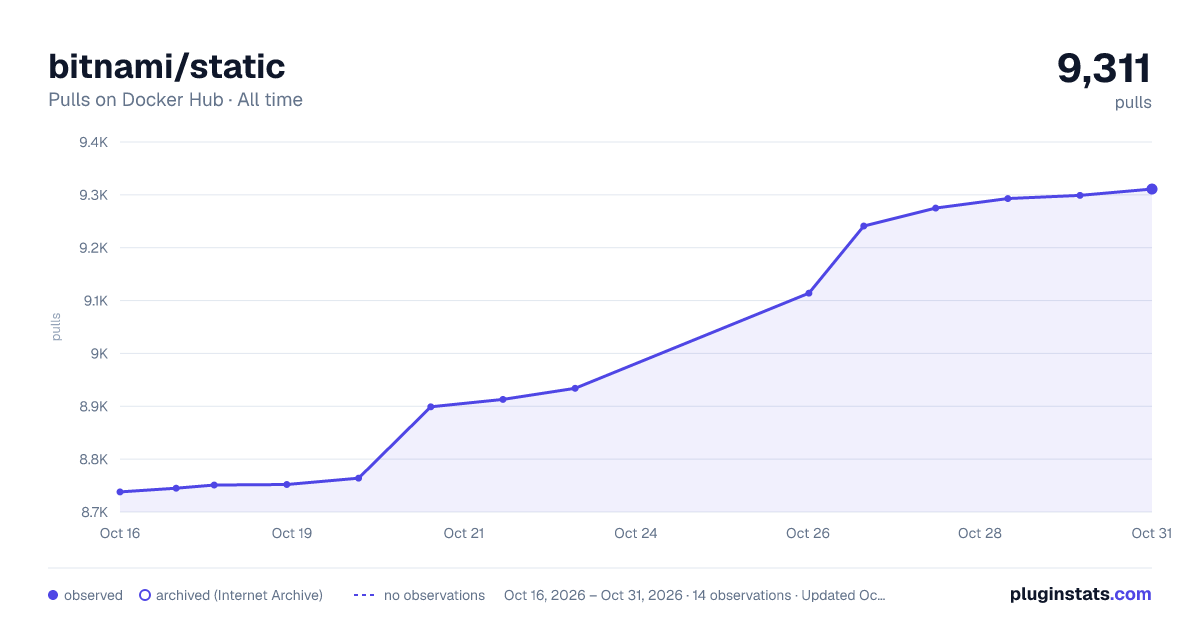Click the final Oct 31 data point
The height and width of the screenshot is (630, 1200).
coord(1152,189)
